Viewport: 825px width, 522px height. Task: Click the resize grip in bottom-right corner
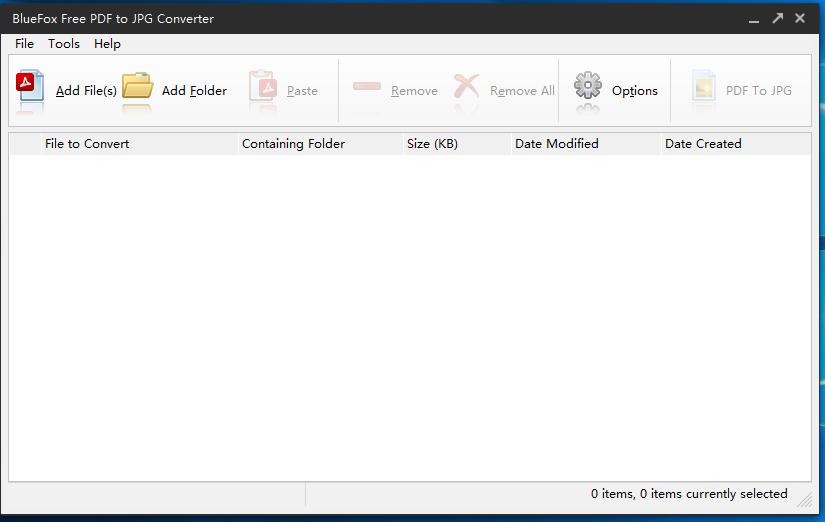805,500
